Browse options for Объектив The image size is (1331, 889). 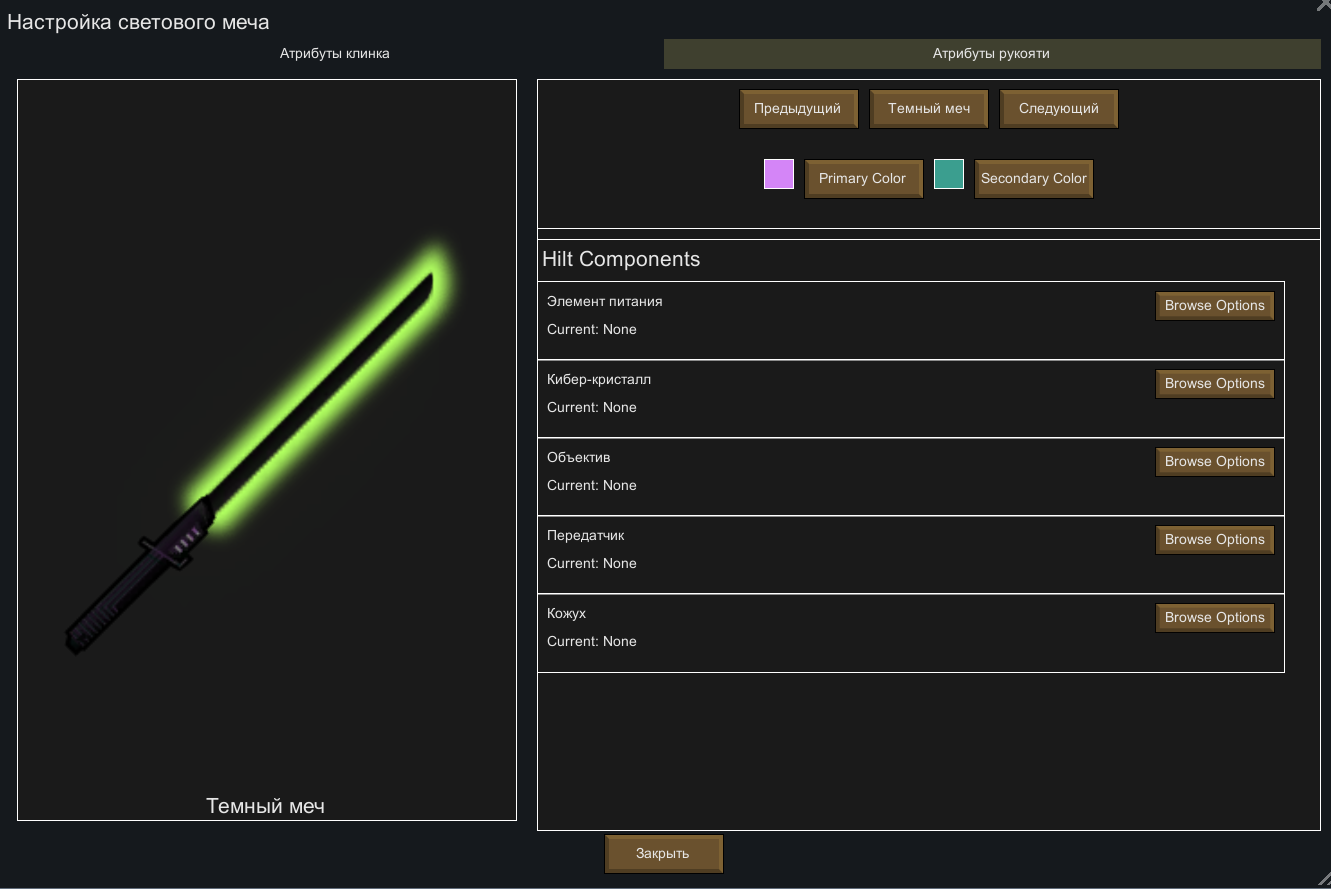click(1214, 462)
